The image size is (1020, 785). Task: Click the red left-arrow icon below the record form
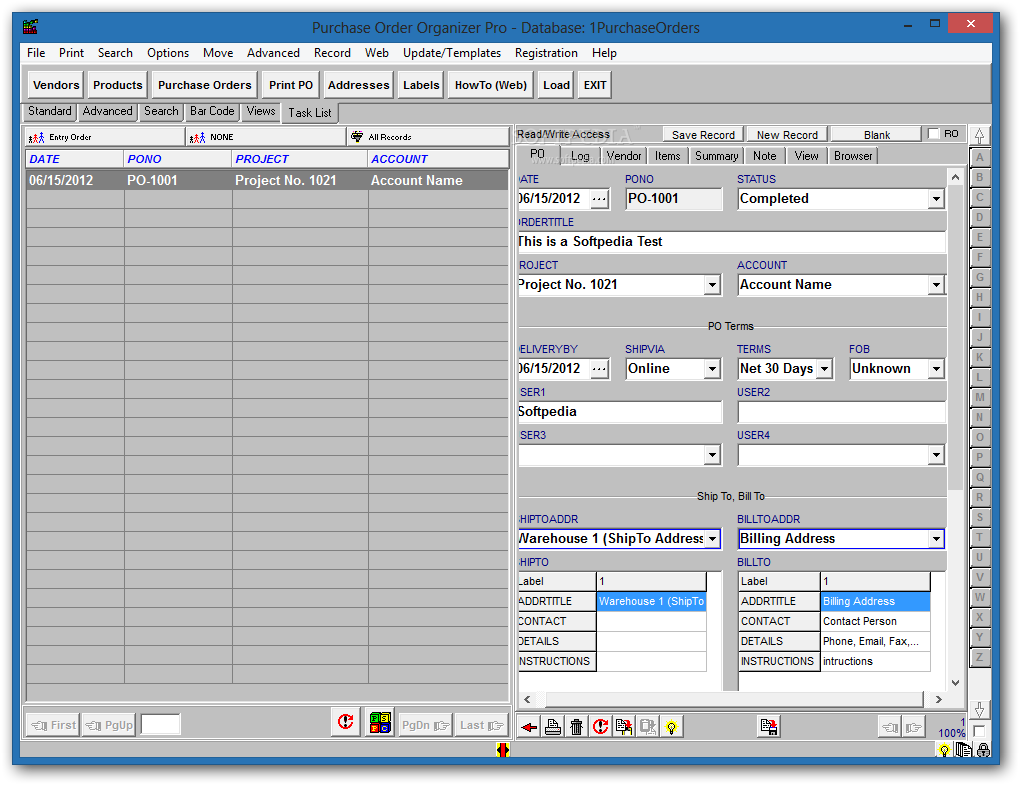529,727
